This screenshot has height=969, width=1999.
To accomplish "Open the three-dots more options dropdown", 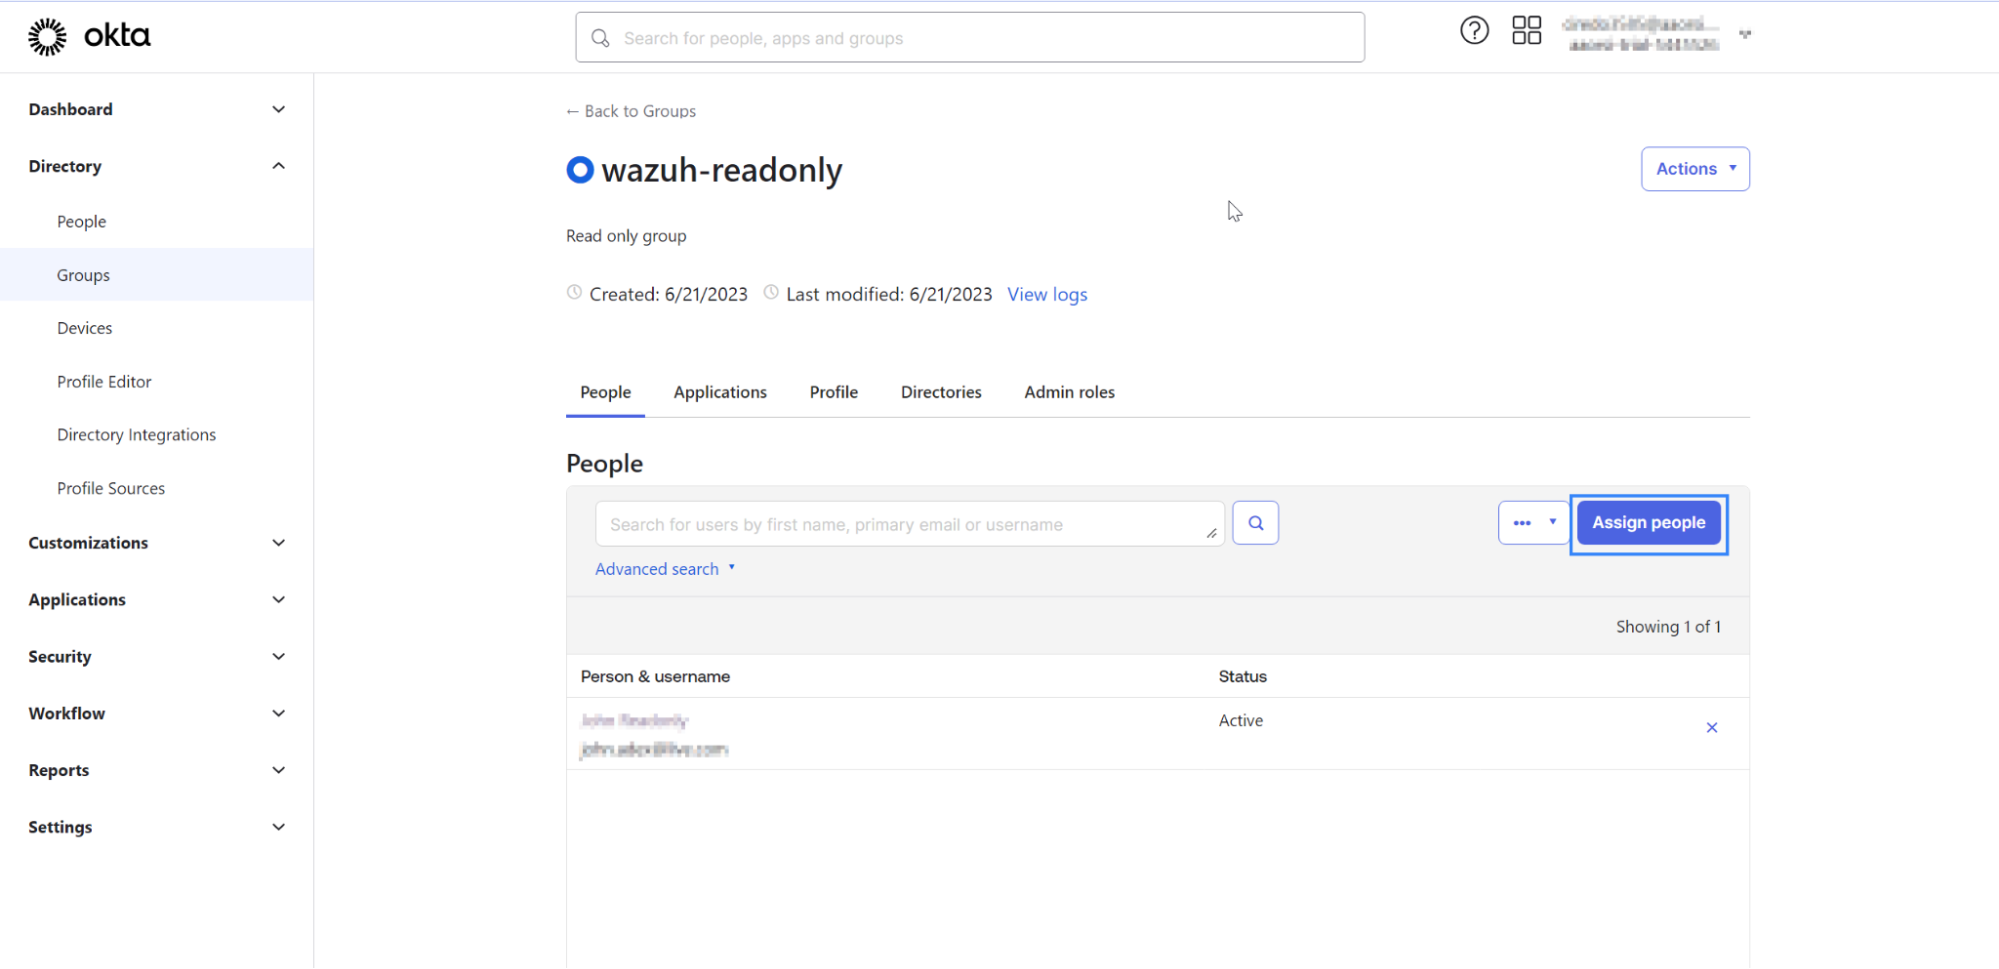I will click(x=1533, y=523).
